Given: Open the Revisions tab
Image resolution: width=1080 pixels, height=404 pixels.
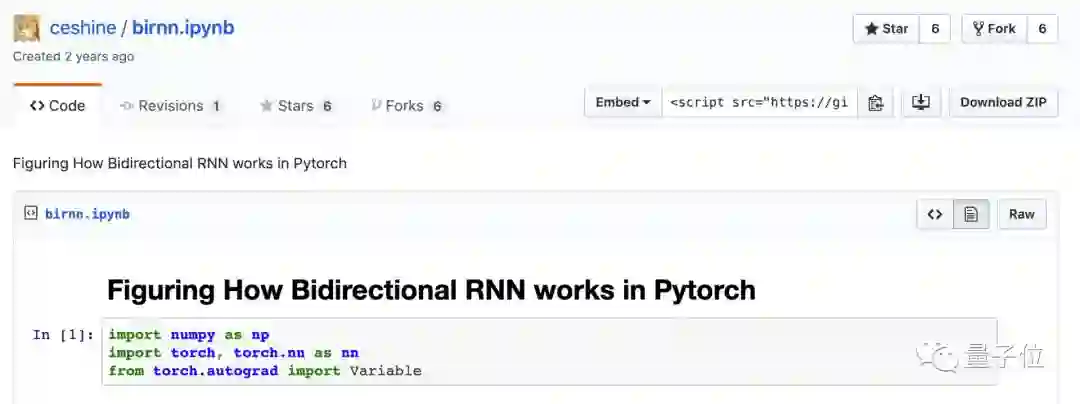Looking at the screenshot, I should [x=170, y=106].
